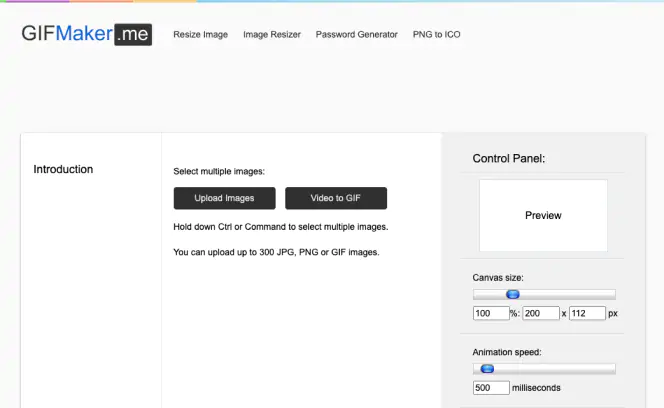Focus the canvas height field showing 112
The height and width of the screenshot is (408, 664).
click(587, 313)
